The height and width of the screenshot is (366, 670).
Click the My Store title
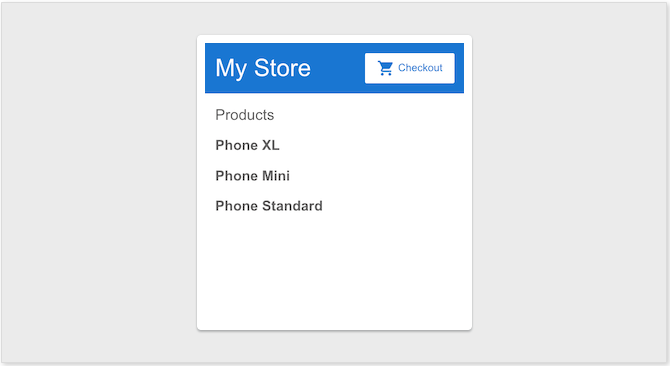(263, 68)
